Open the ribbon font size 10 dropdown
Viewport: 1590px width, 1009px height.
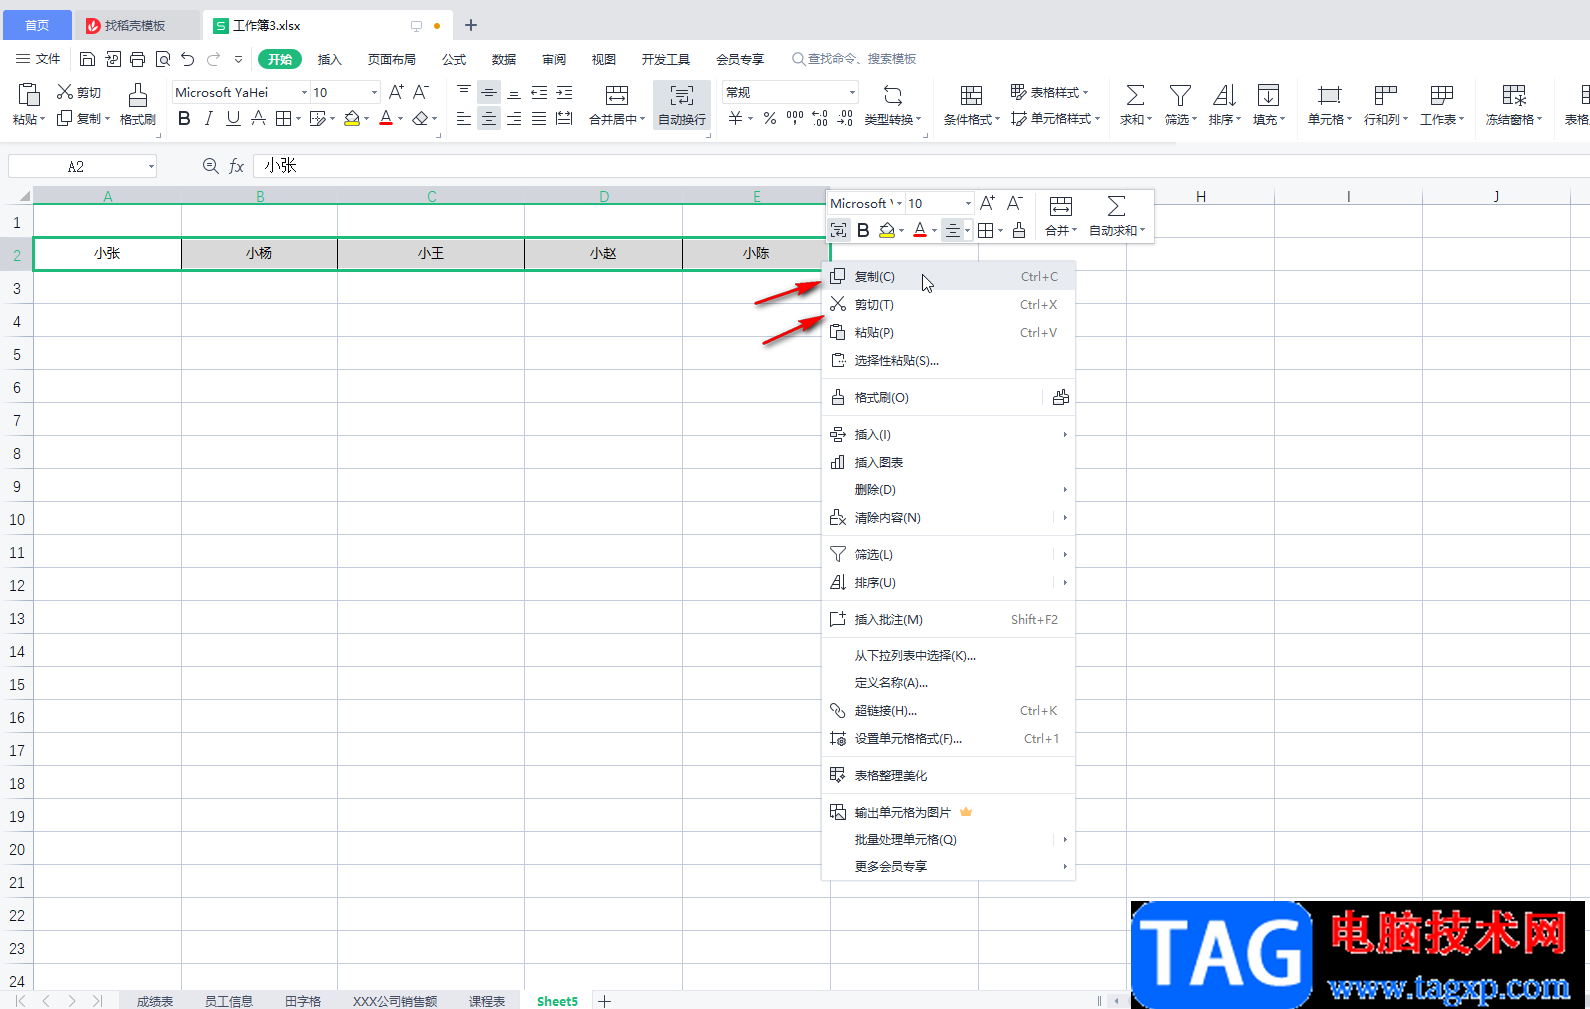click(375, 92)
